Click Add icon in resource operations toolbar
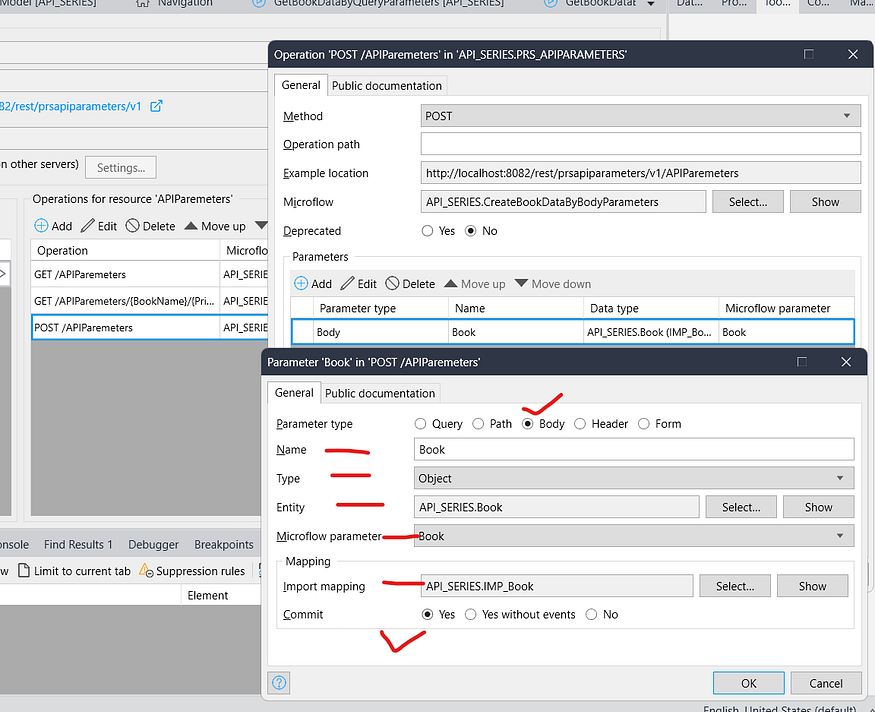This screenshot has width=875, height=712. coord(41,226)
